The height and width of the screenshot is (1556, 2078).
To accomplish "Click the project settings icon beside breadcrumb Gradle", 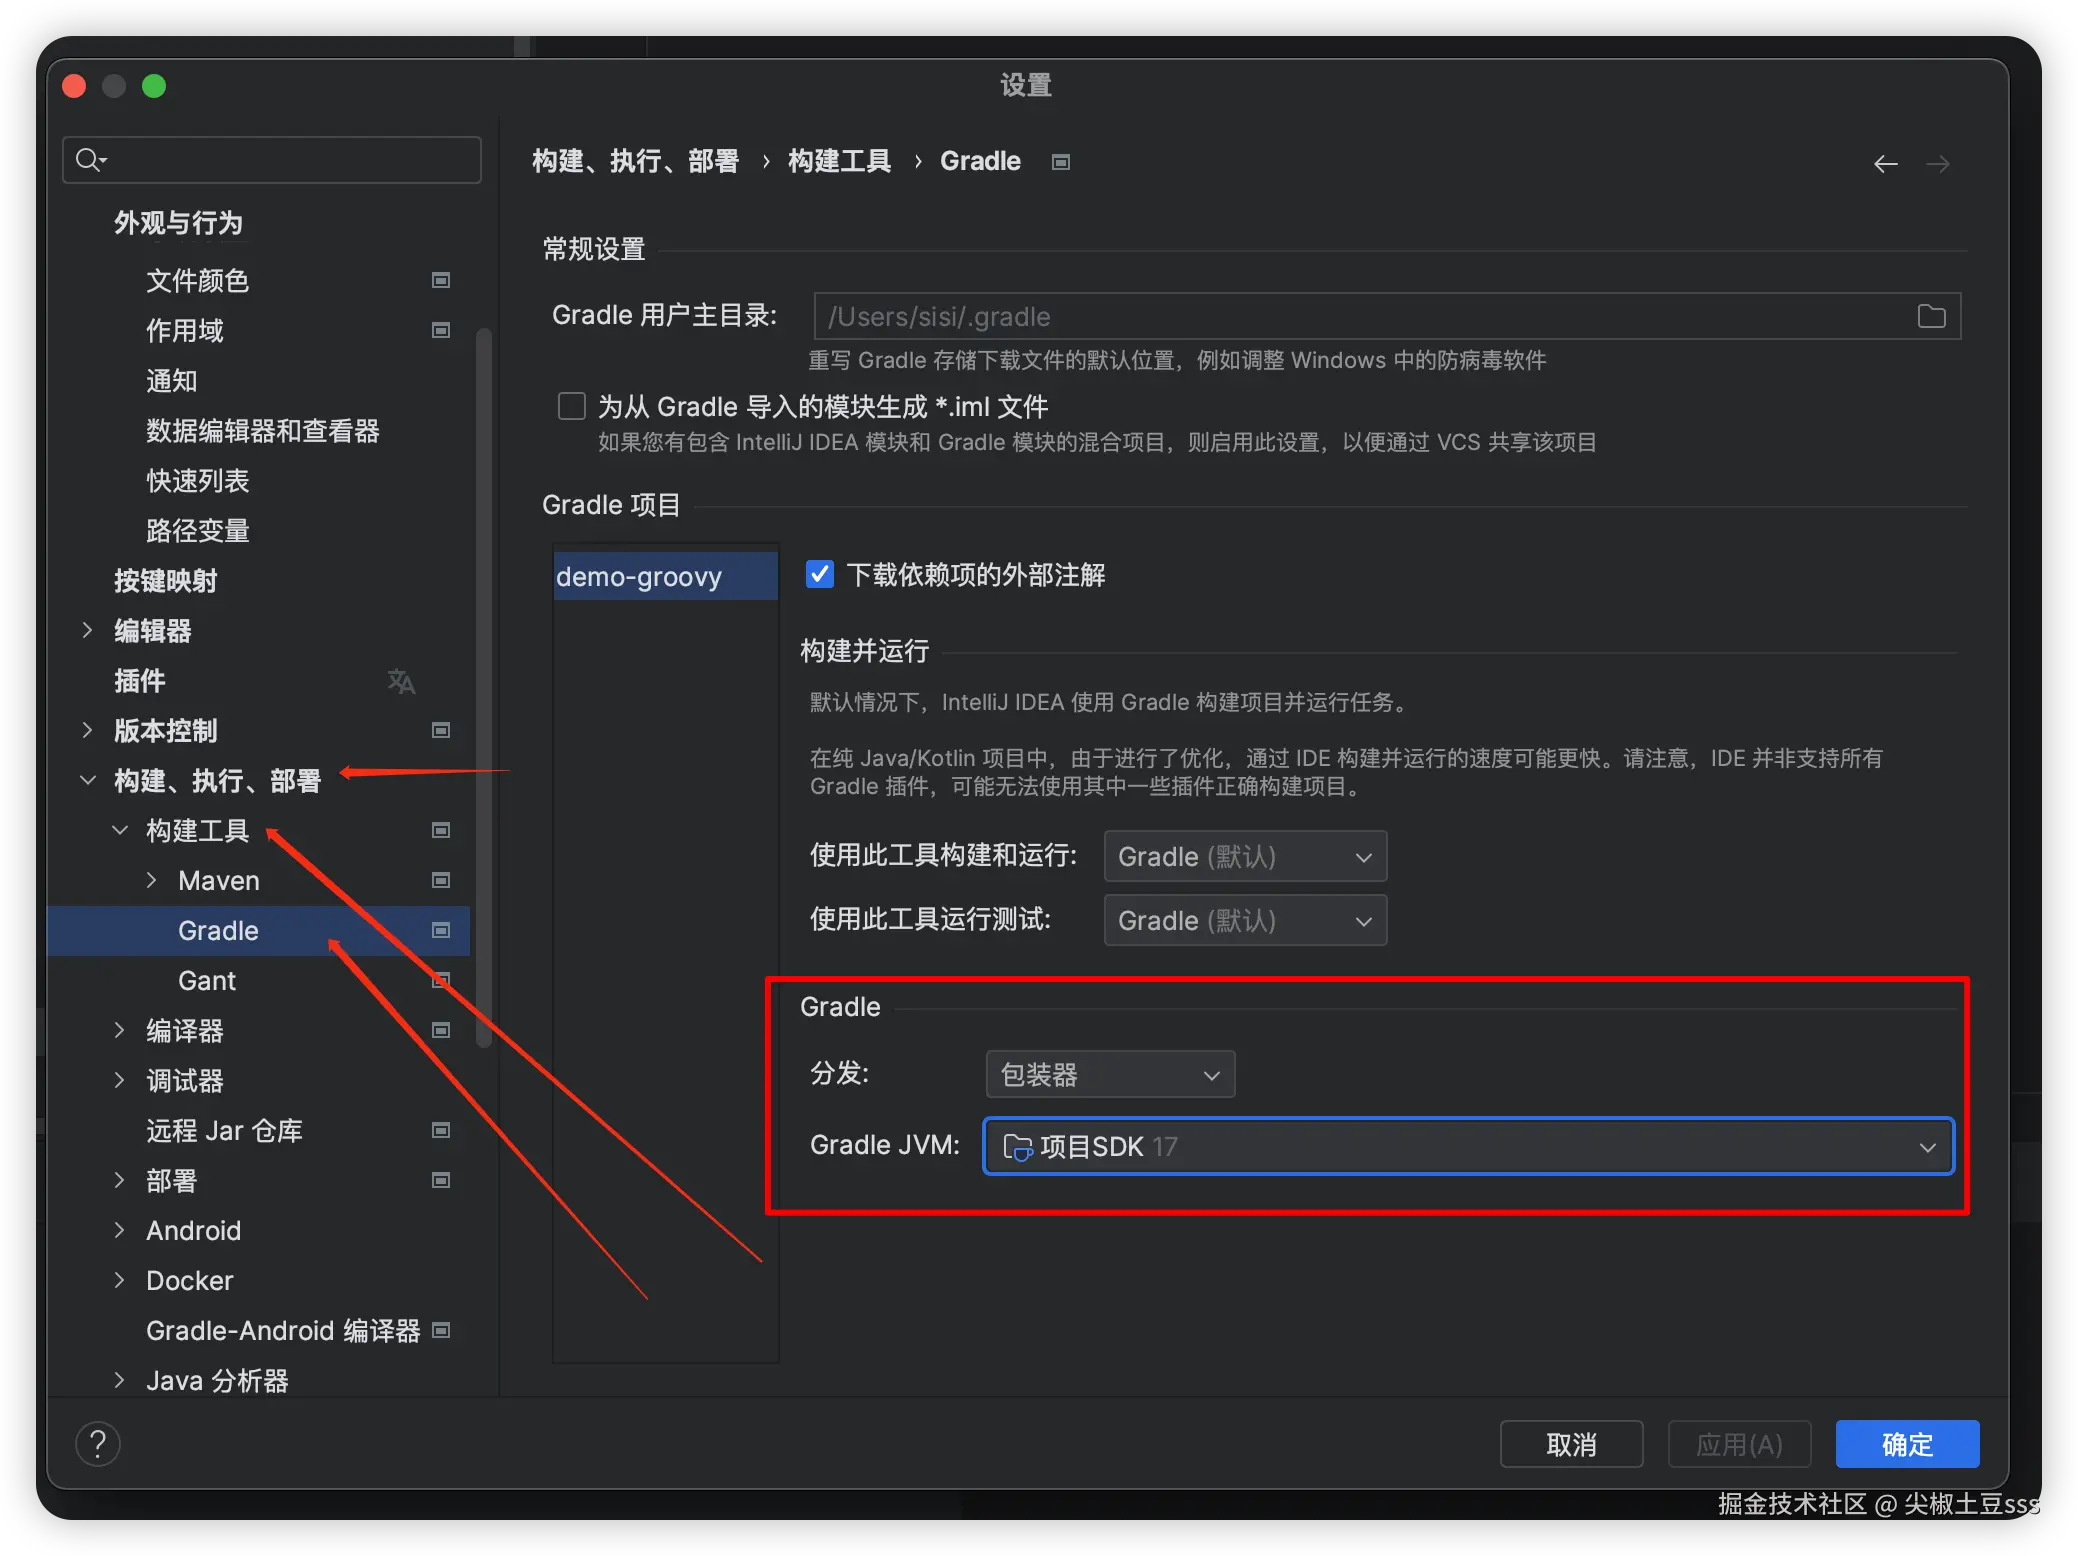I will (1061, 162).
